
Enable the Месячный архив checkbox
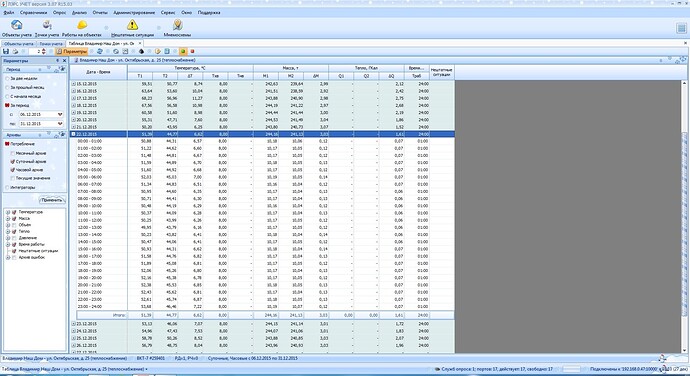point(13,153)
